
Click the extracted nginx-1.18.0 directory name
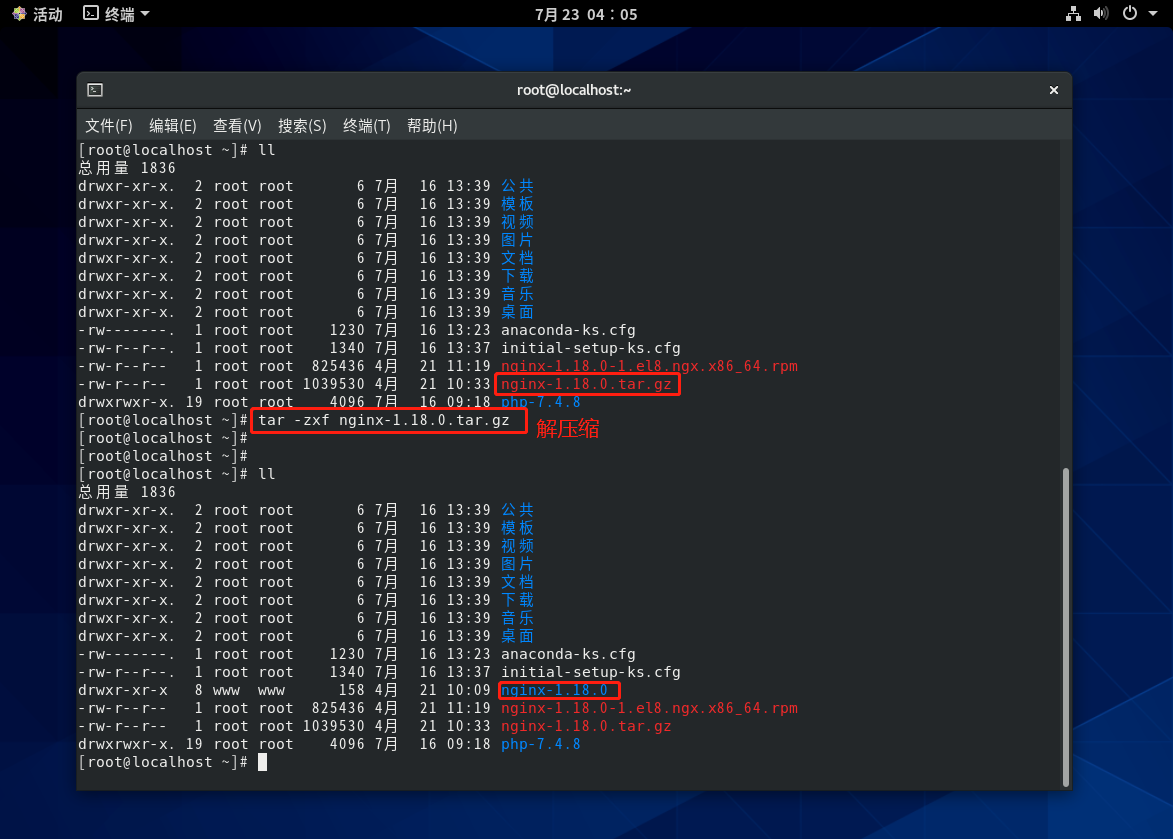(x=554, y=690)
